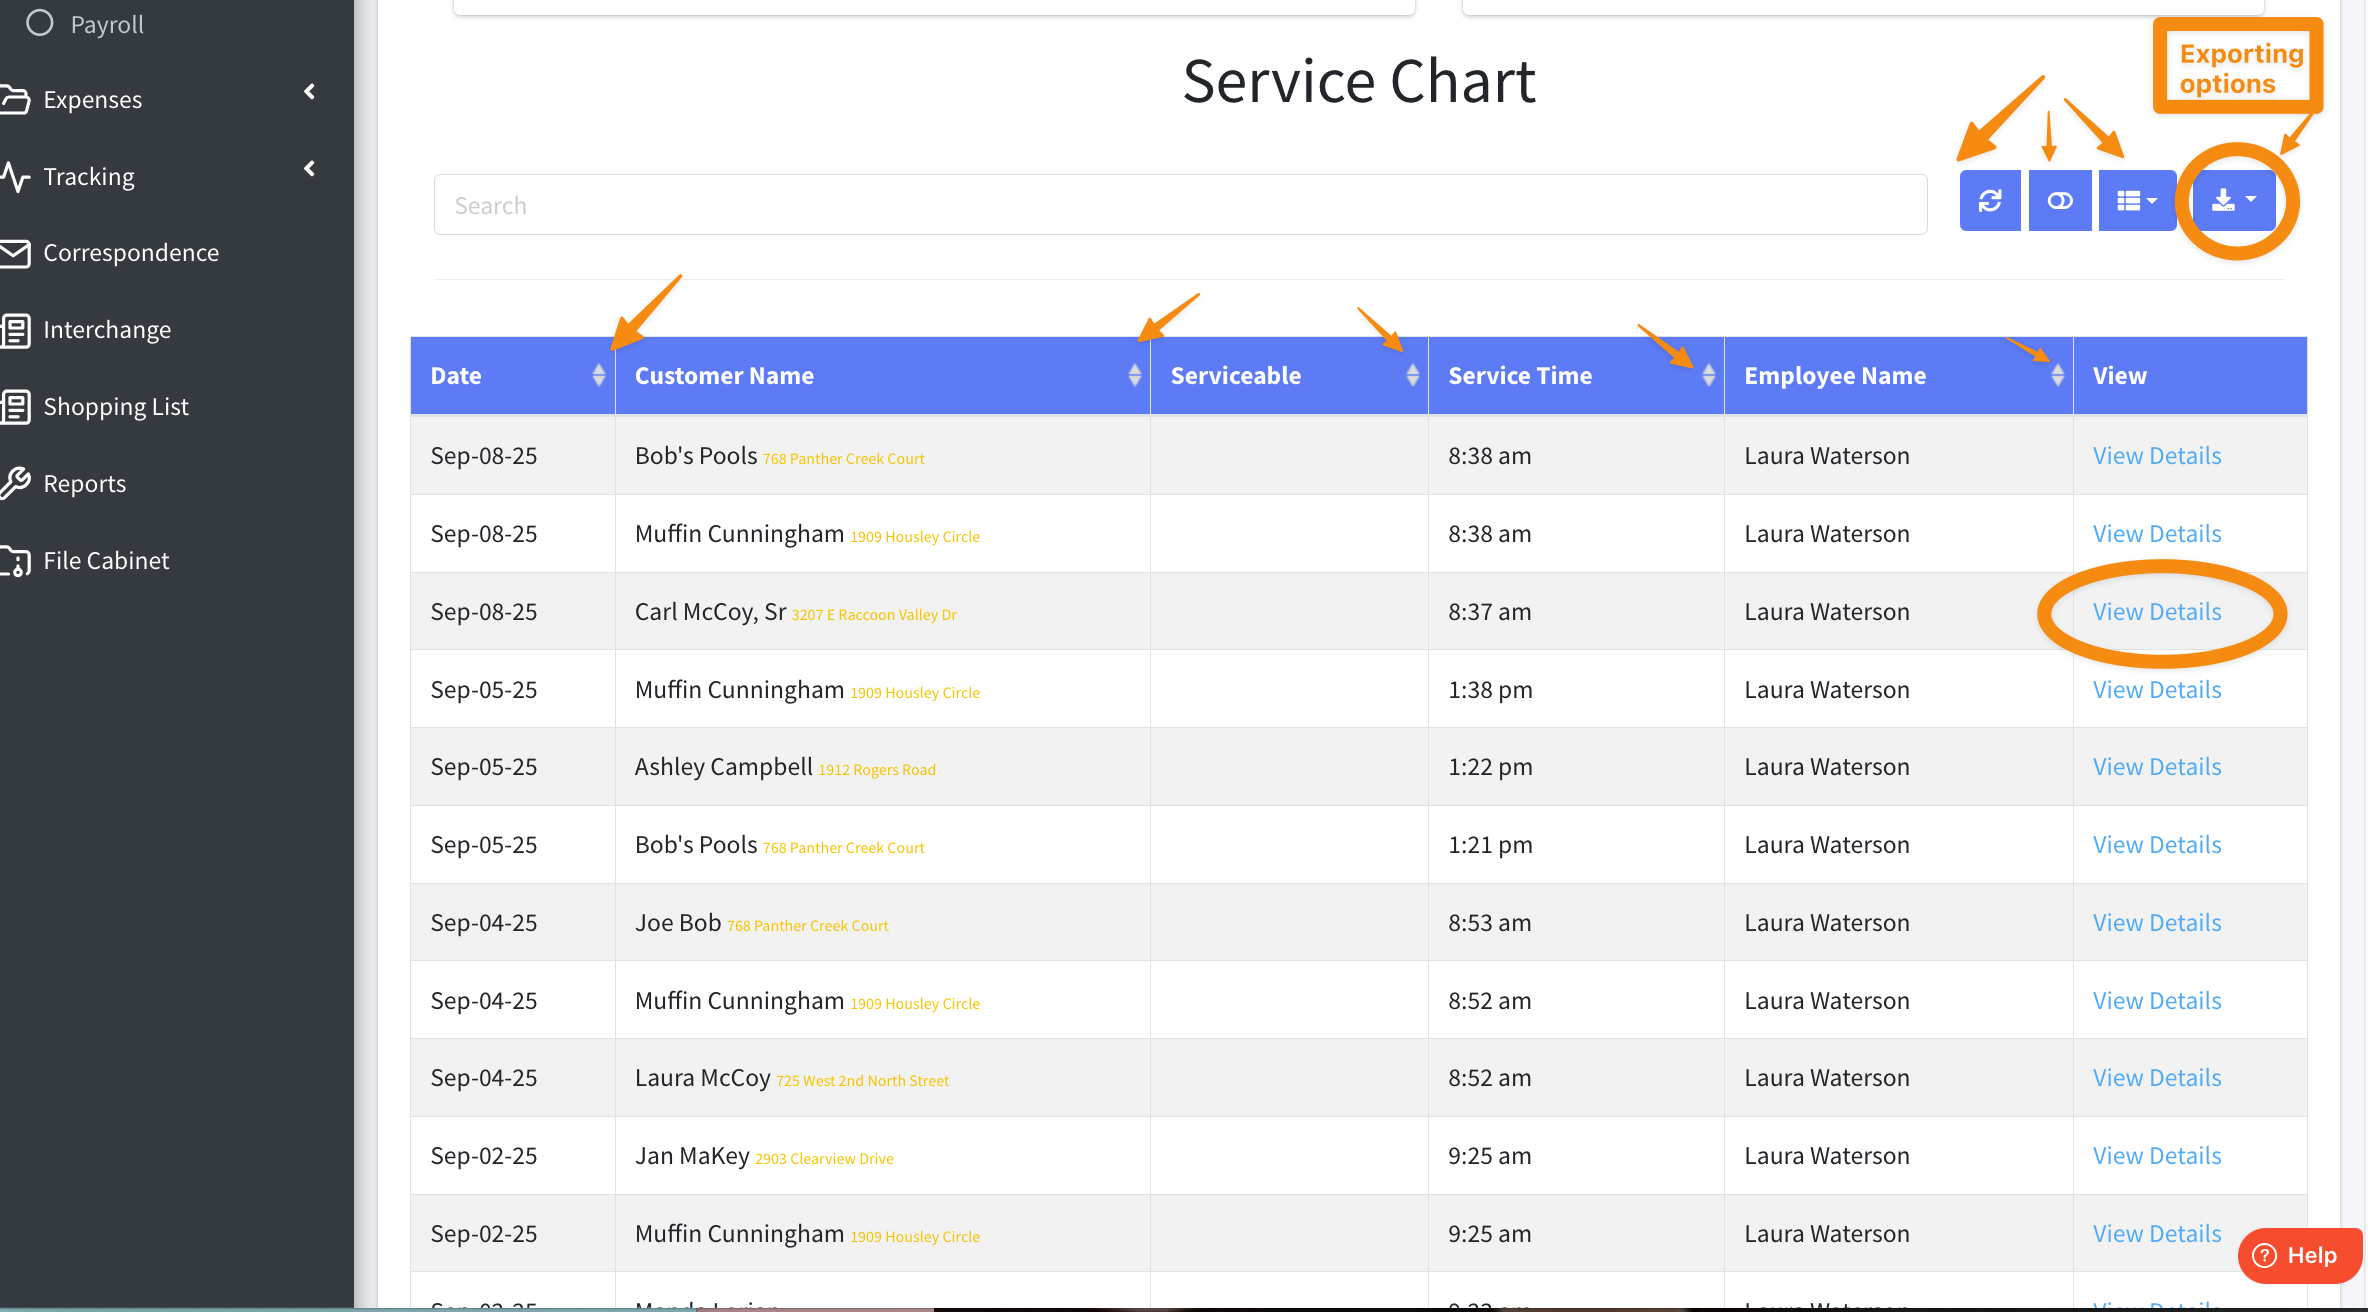This screenshot has width=2368, height=1312.
Task: Click into the Search field
Action: pyautogui.click(x=1180, y=205)
